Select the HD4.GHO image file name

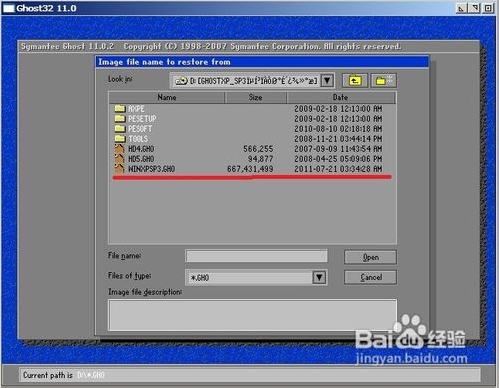(x=141, y=149)
